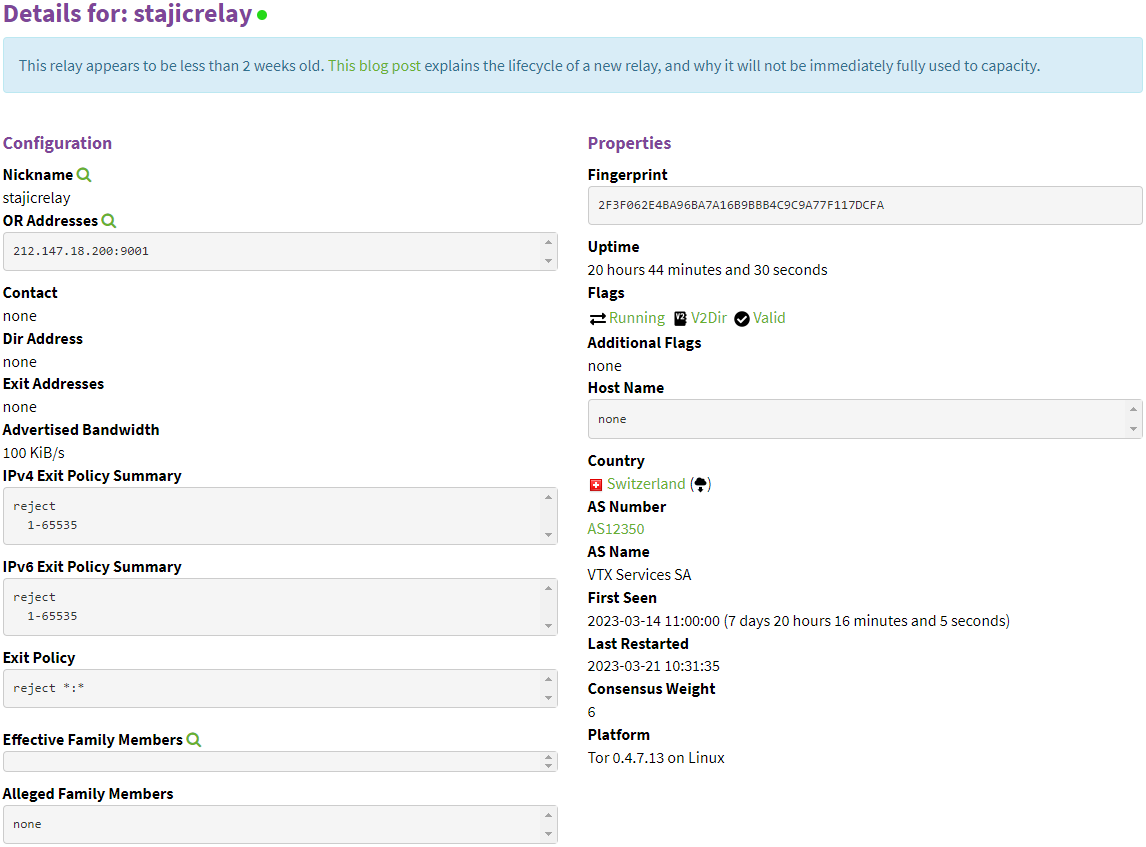Click the IPv4 Exit Policy scroll down arrow

pos(548,535)
